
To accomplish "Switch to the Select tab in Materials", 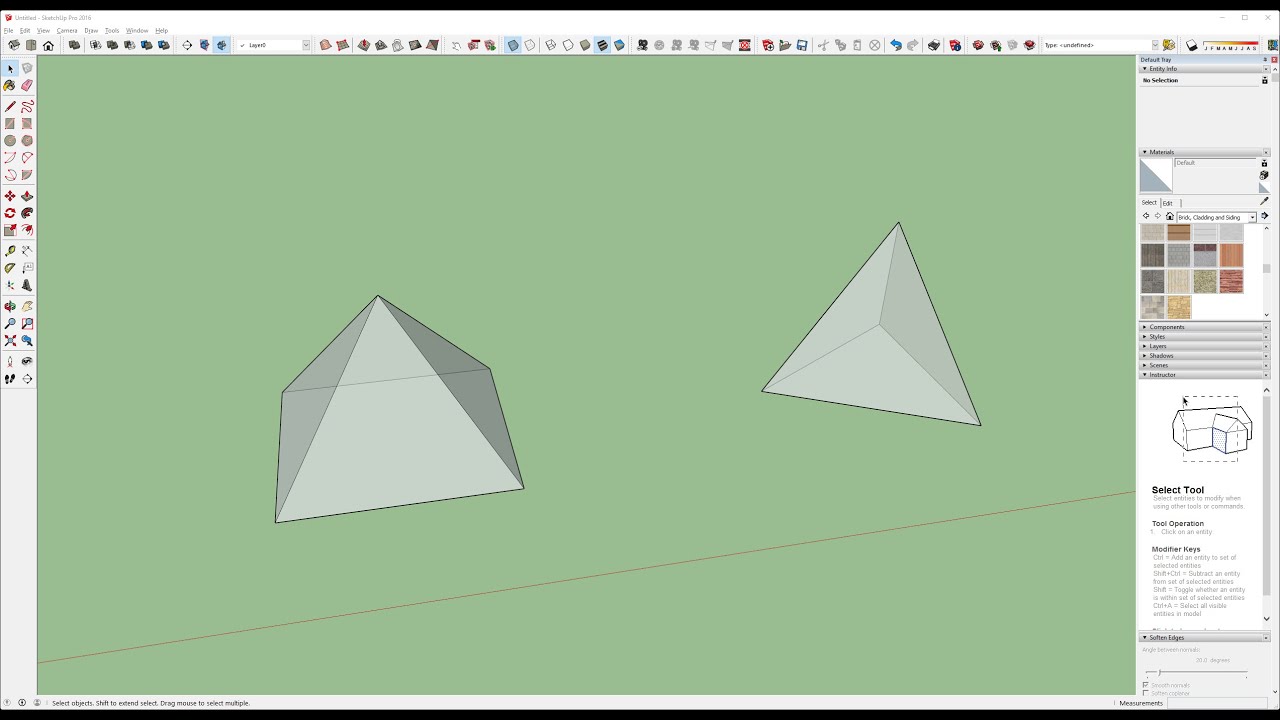I will click(1149, 203).
